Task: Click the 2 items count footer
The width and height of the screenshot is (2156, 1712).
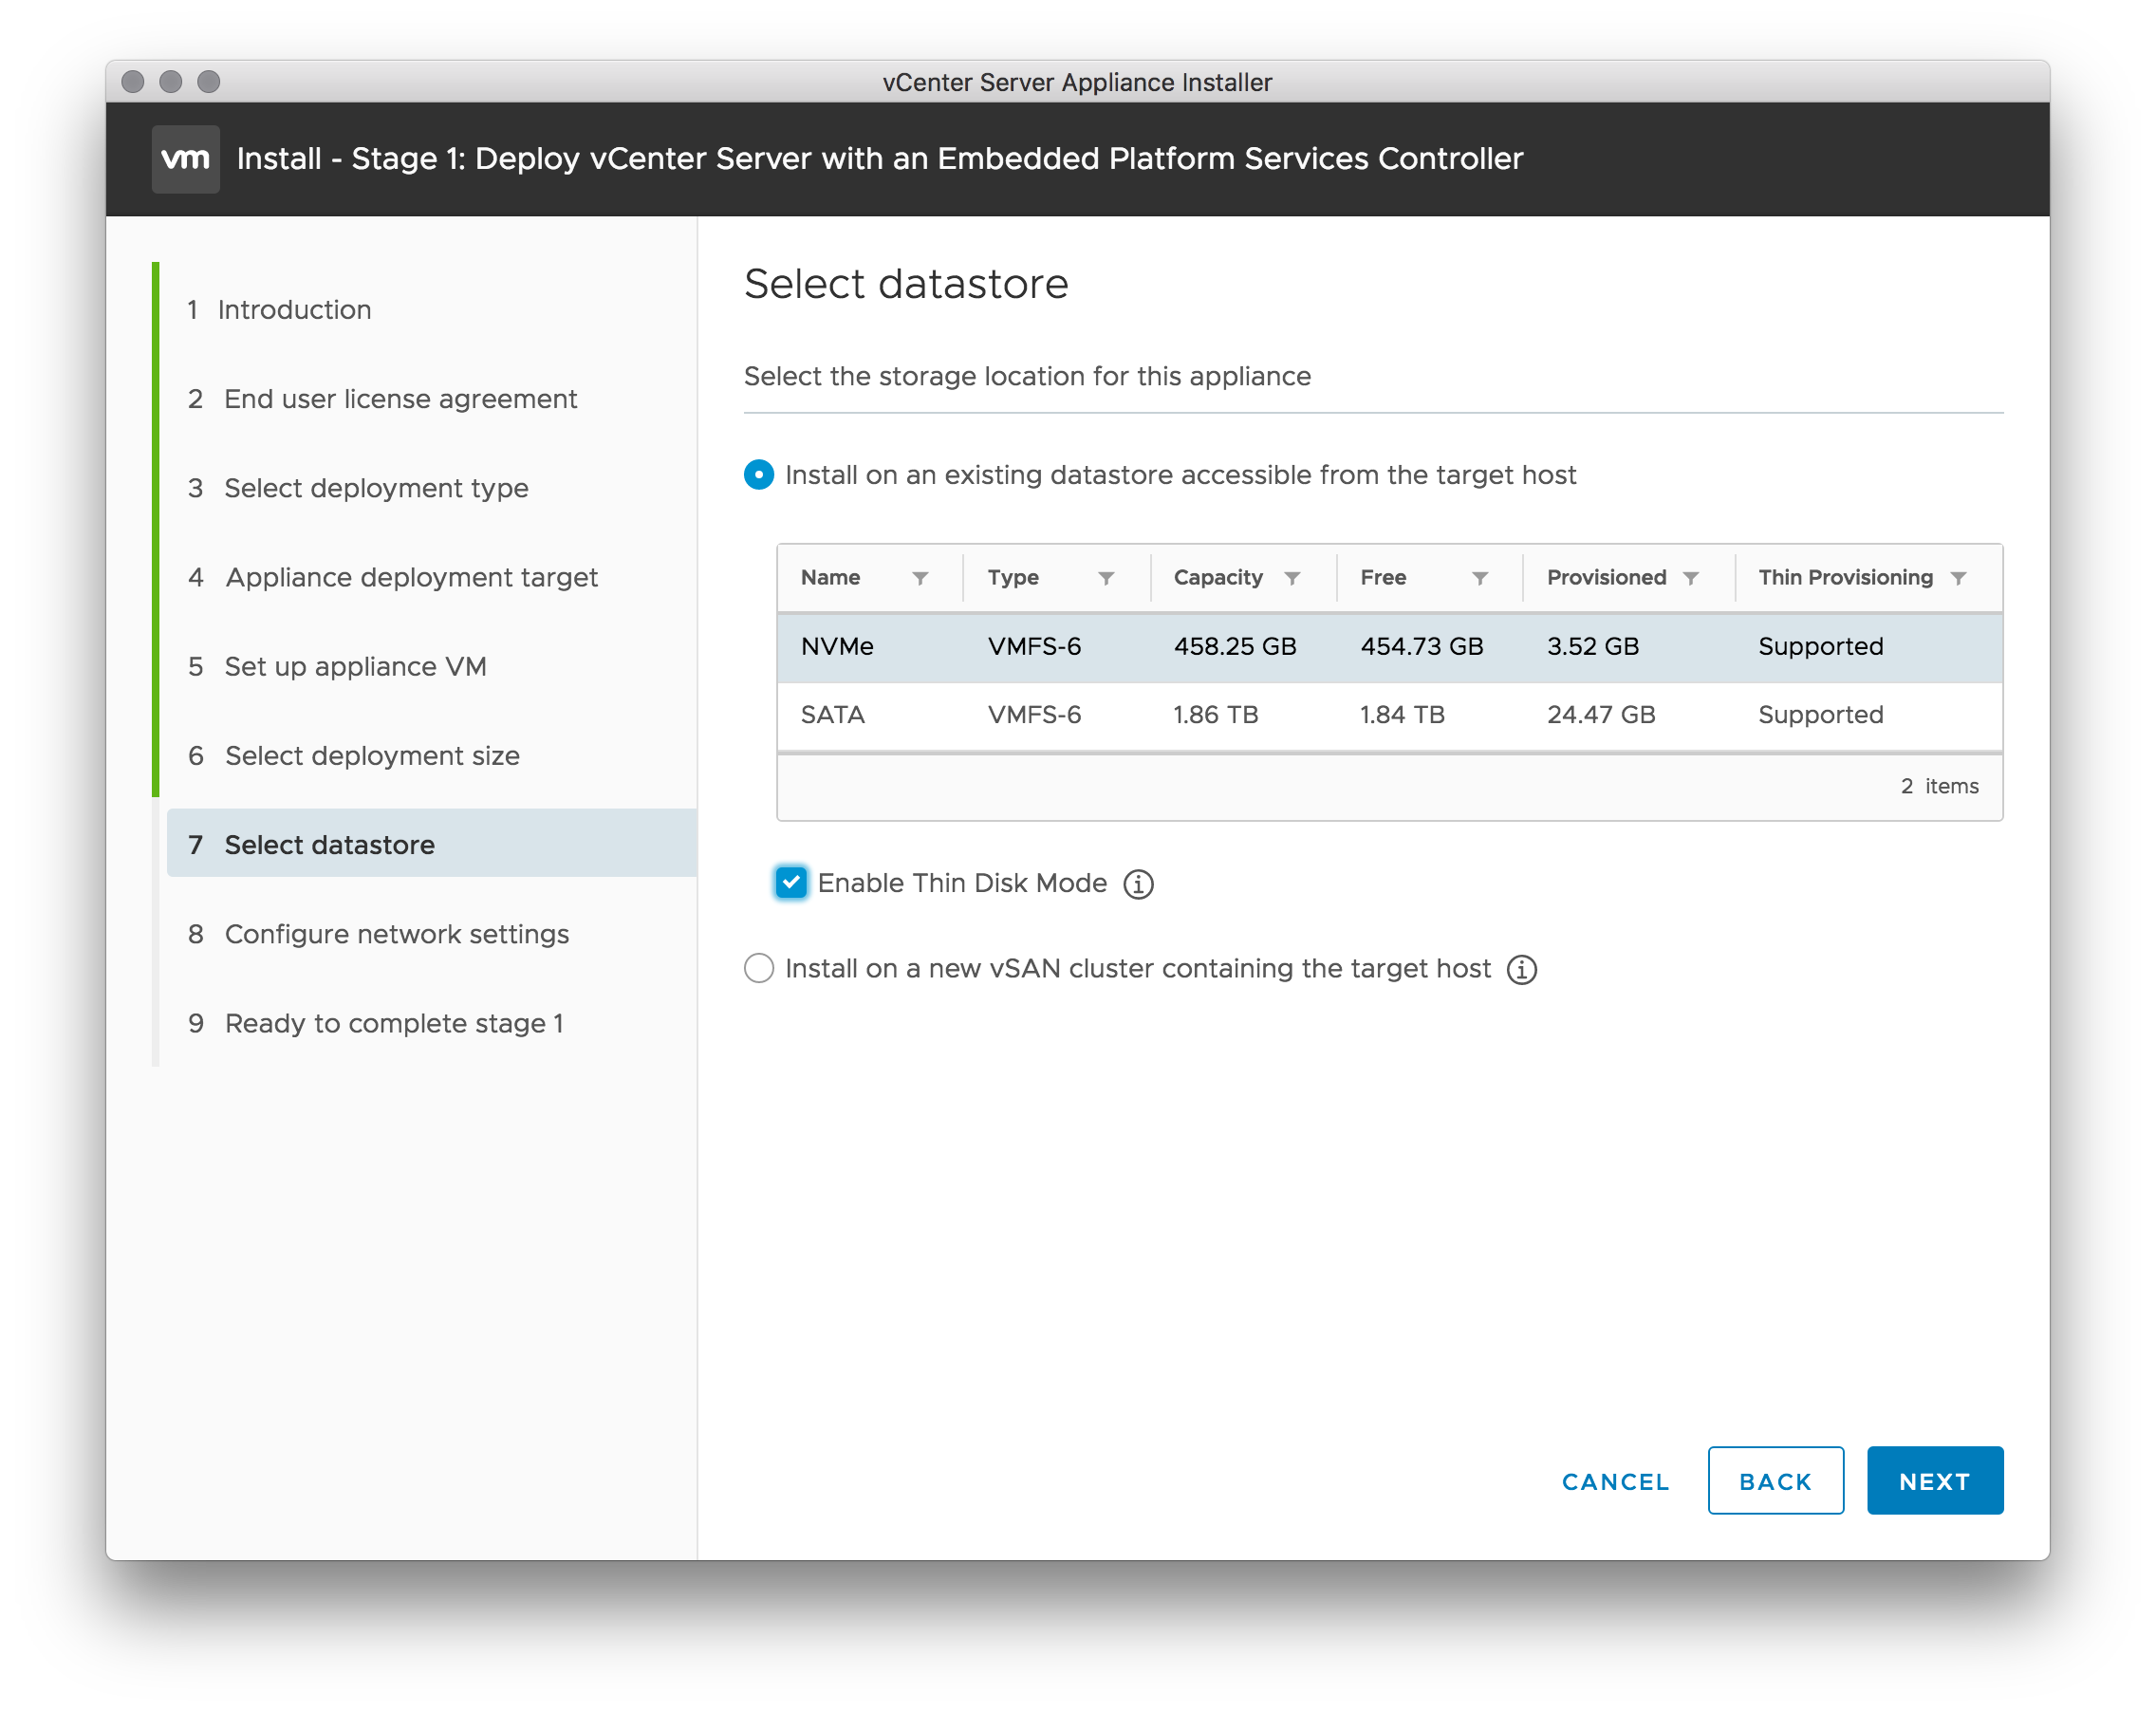Action: 1939,786
